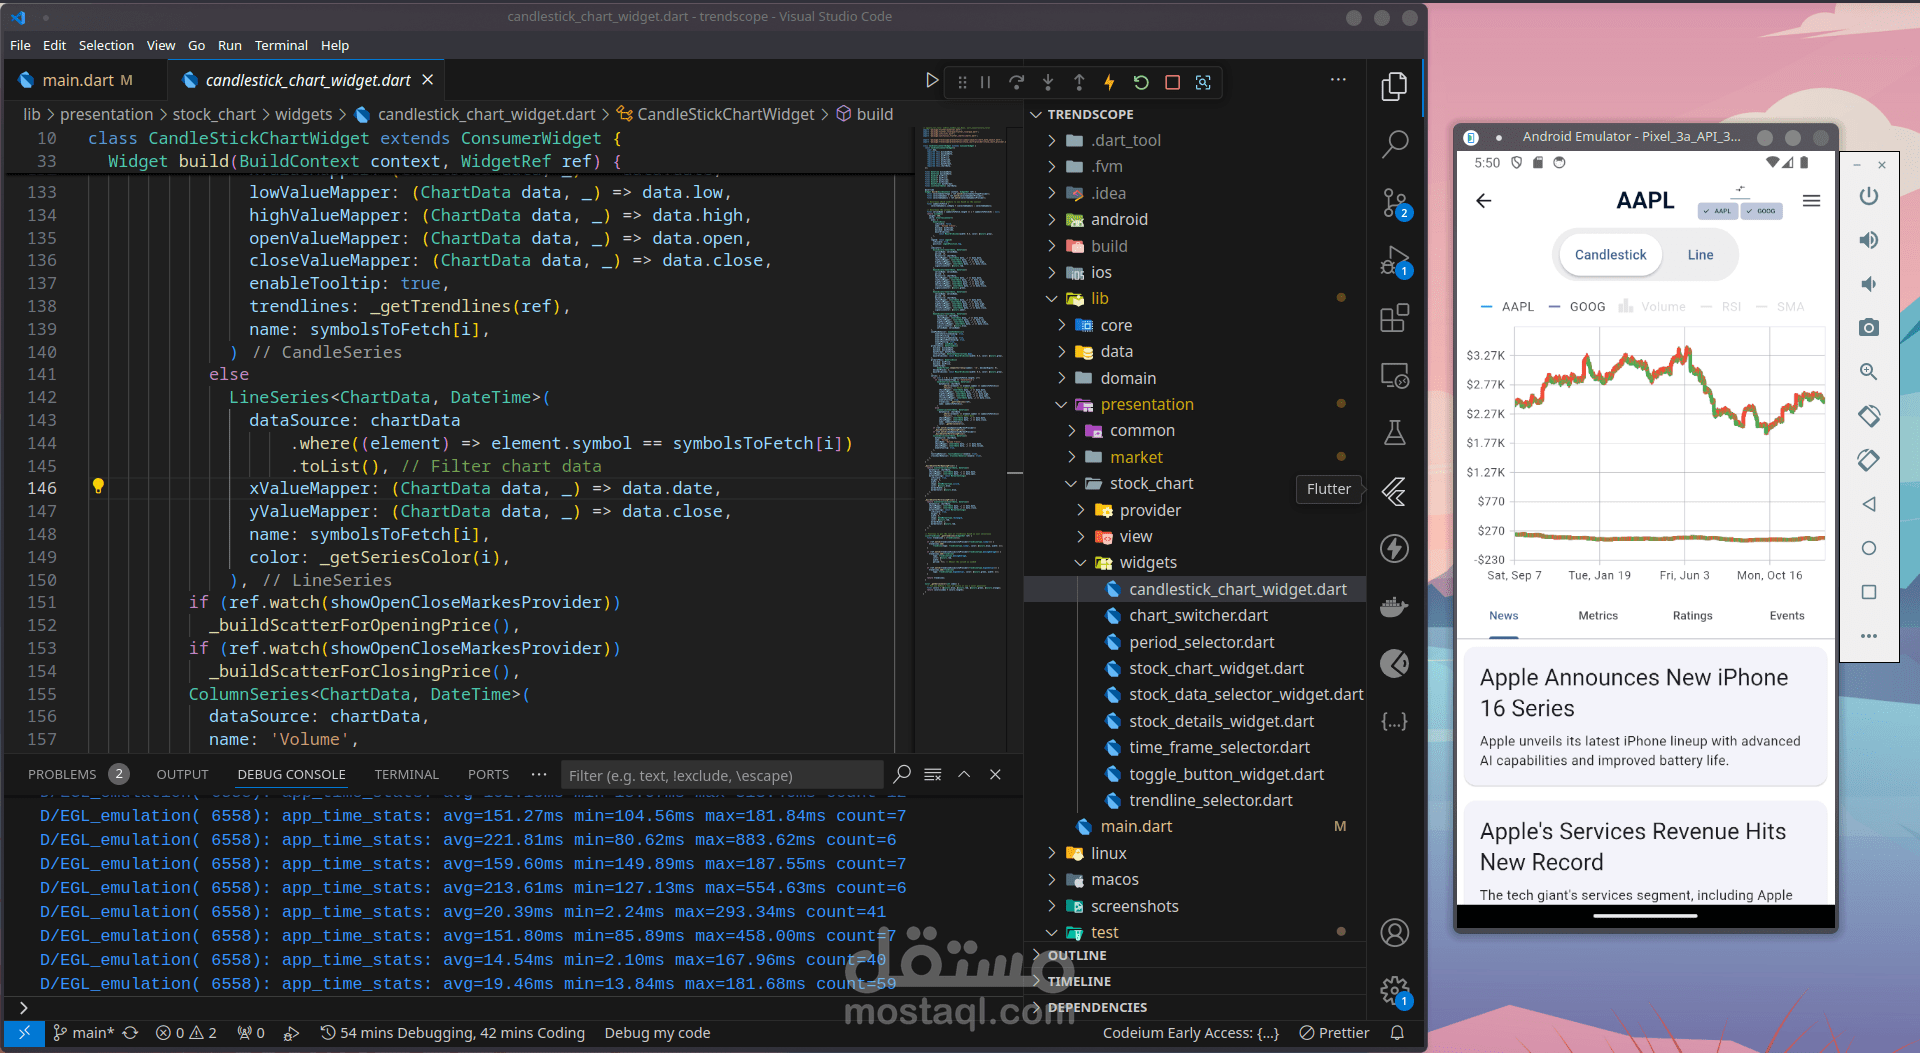The width and height of the screenshot is (1920, 1053).
Task: Click the Run play button in editor toolbar
Action: (932, 80)
